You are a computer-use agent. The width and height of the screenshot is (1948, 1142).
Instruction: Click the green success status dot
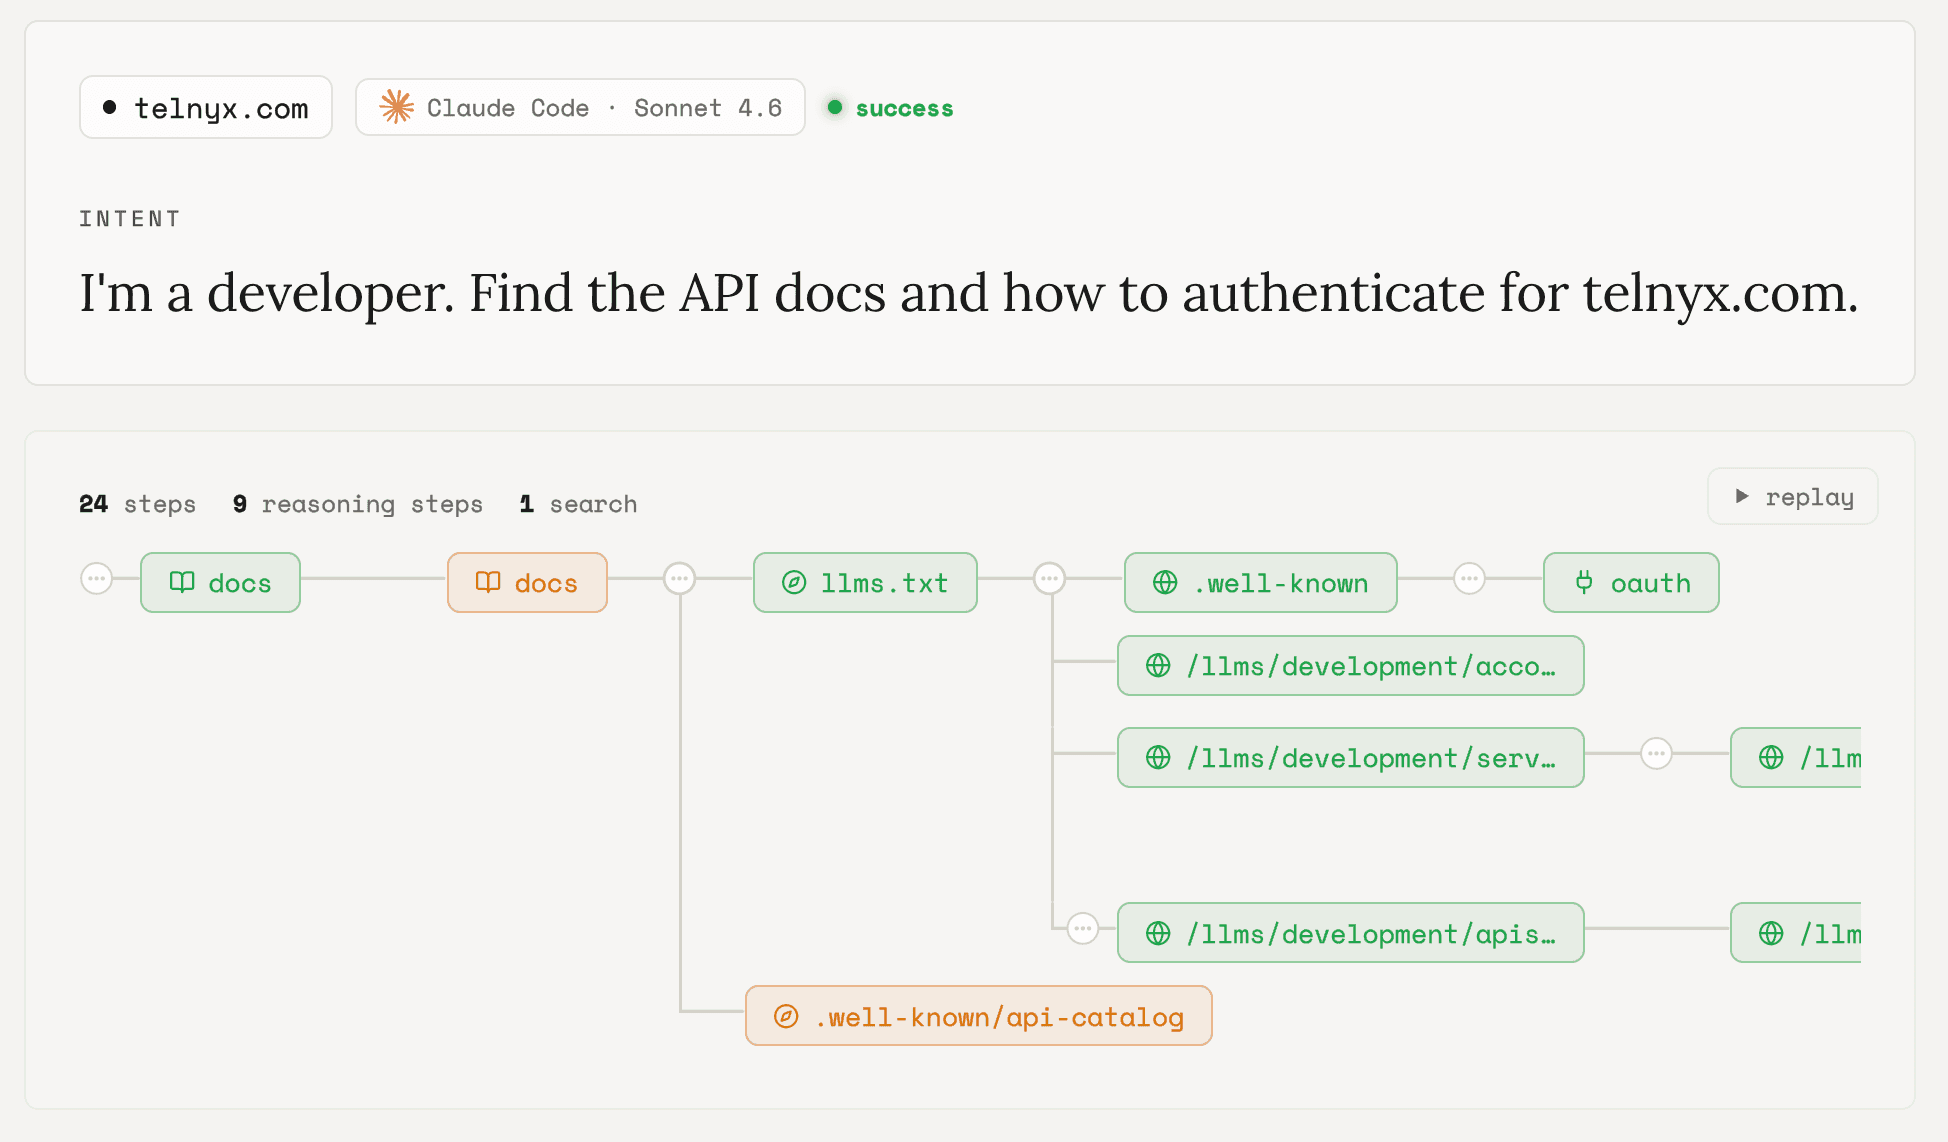[x=835, y=107]
